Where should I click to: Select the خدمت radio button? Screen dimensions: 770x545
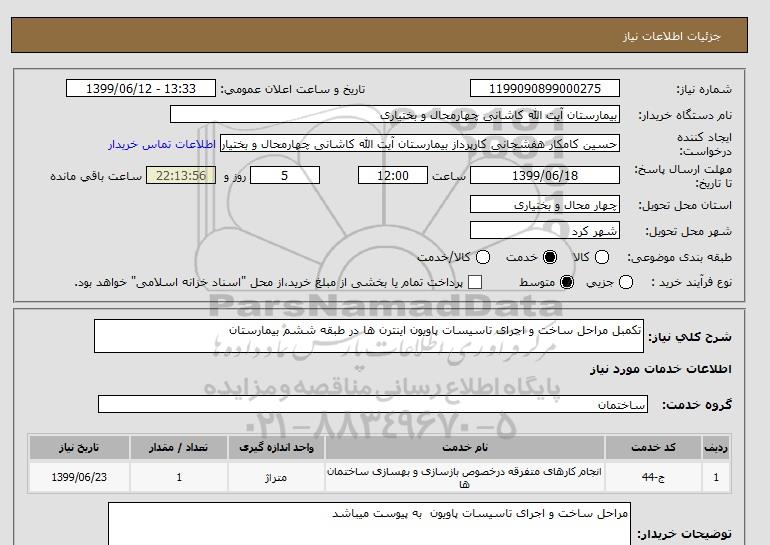(550, 257)
